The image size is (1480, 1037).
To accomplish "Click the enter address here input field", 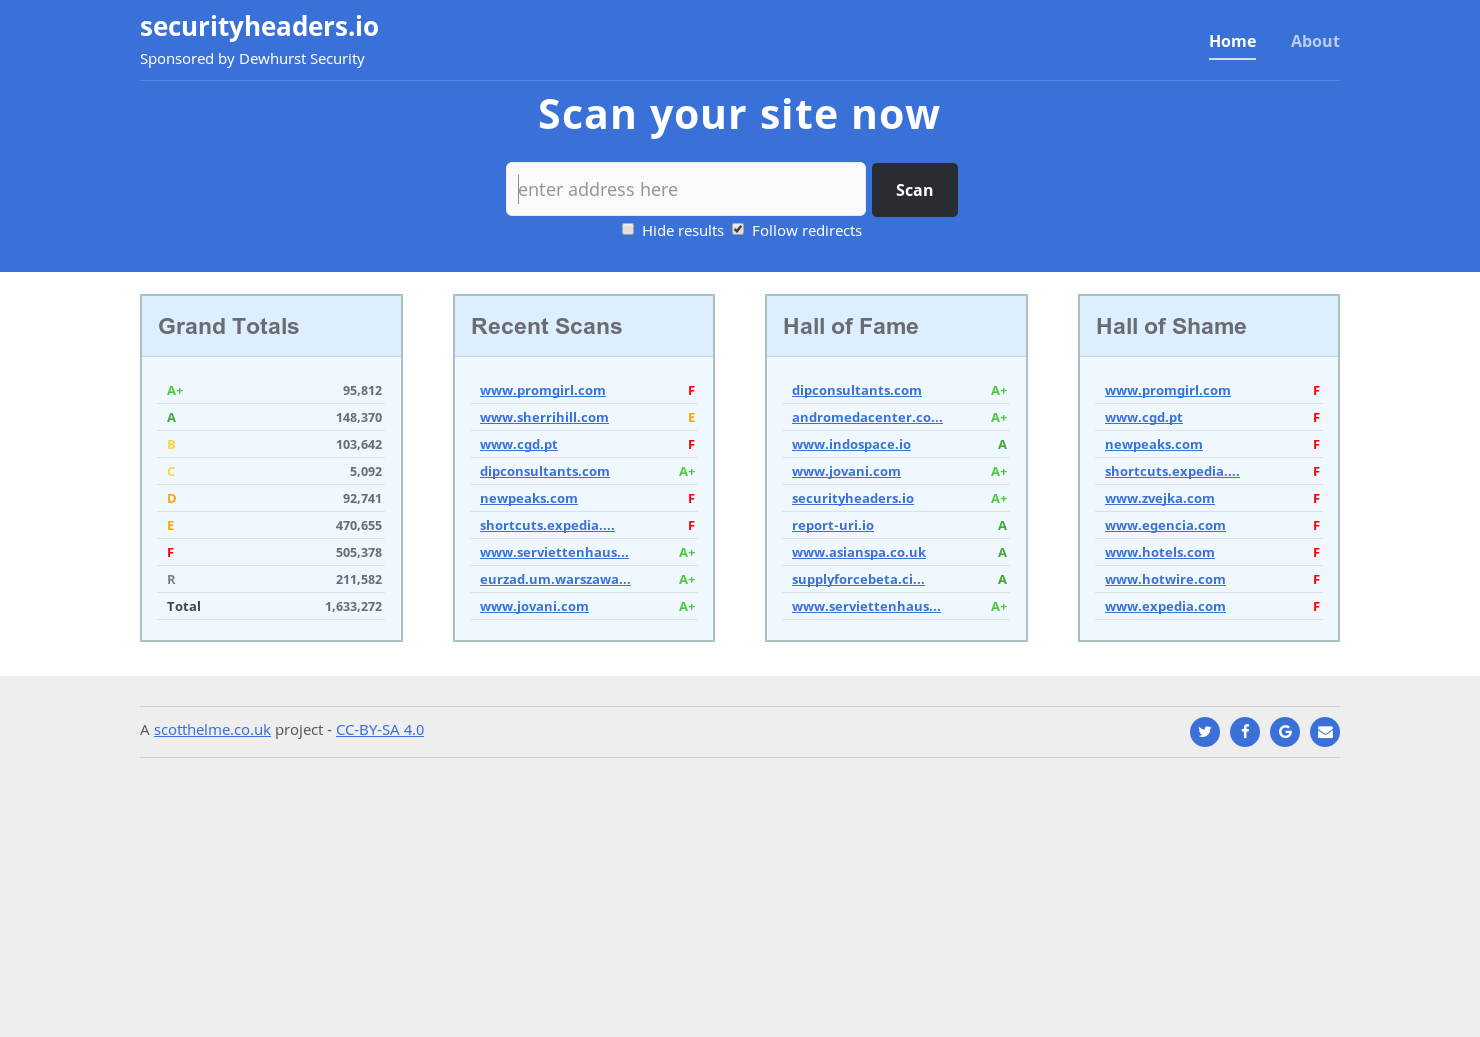I will coord(686,189).
